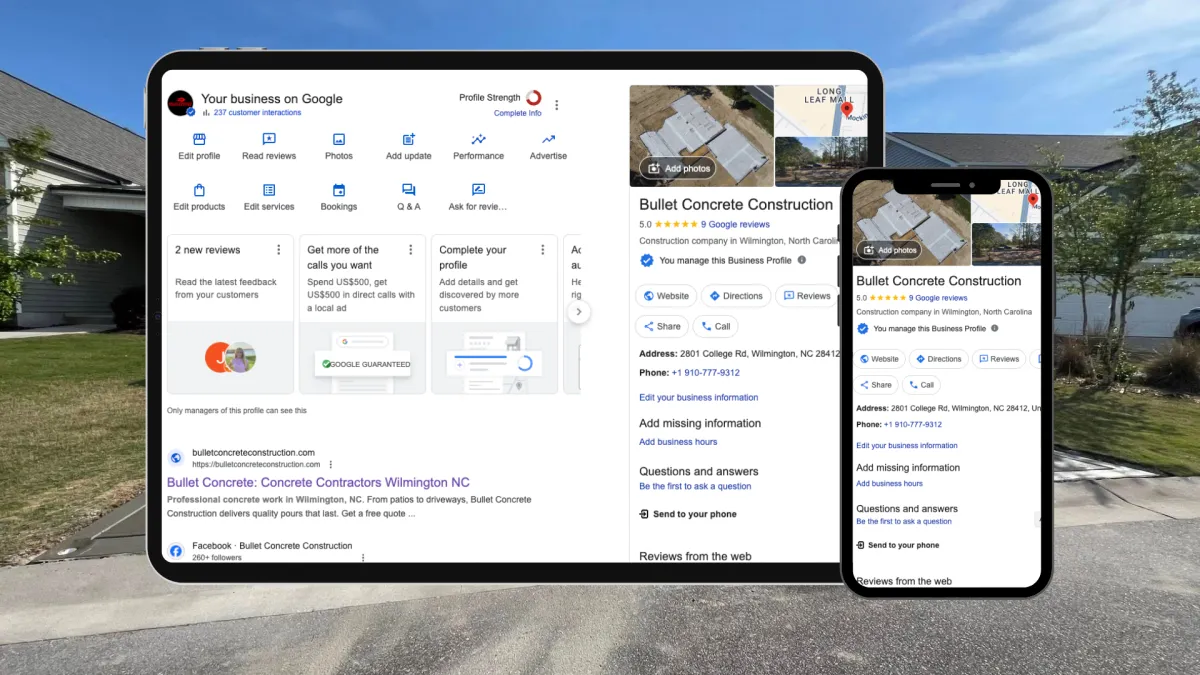Click the Complete Info link

pos(518,113)
